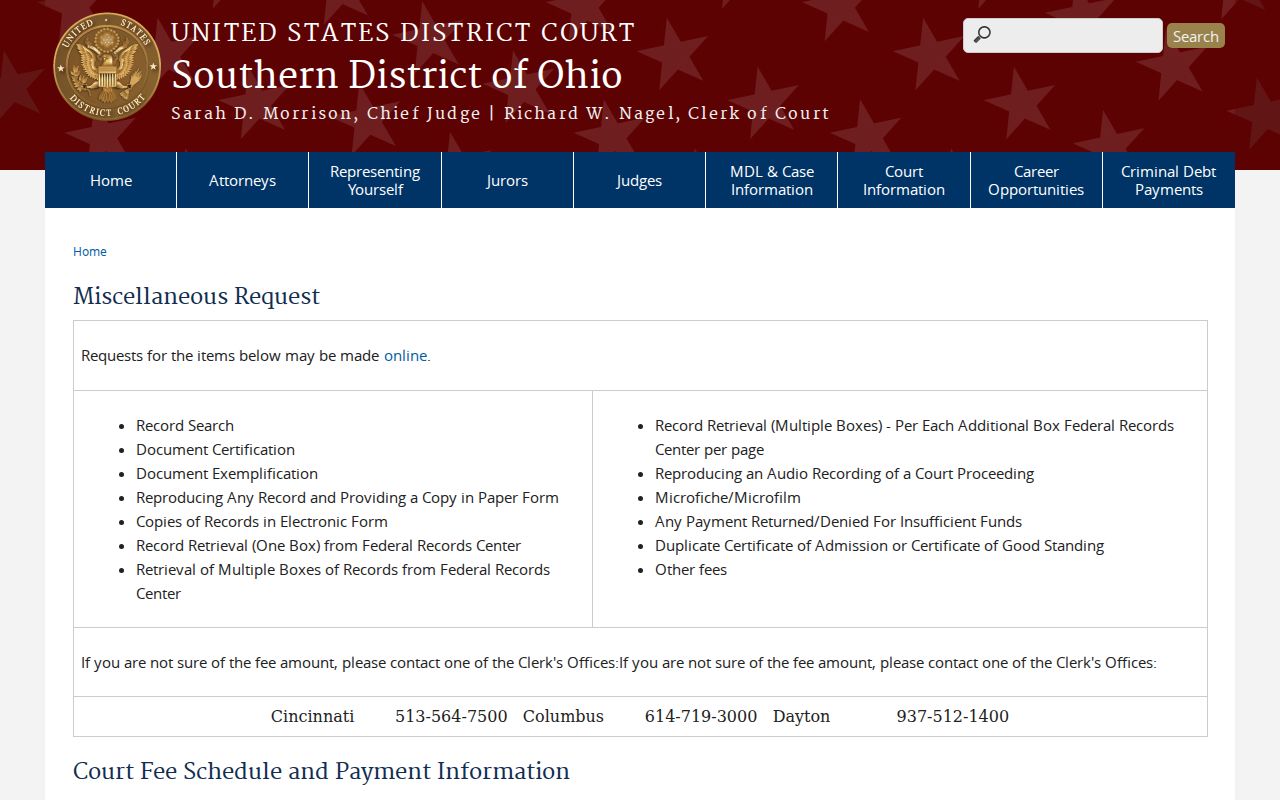Click the 'Document Certification' list item
Image resolution: width=1280 pixels, height=800 pixels.
pyautogui.click(x=216, y=449)
